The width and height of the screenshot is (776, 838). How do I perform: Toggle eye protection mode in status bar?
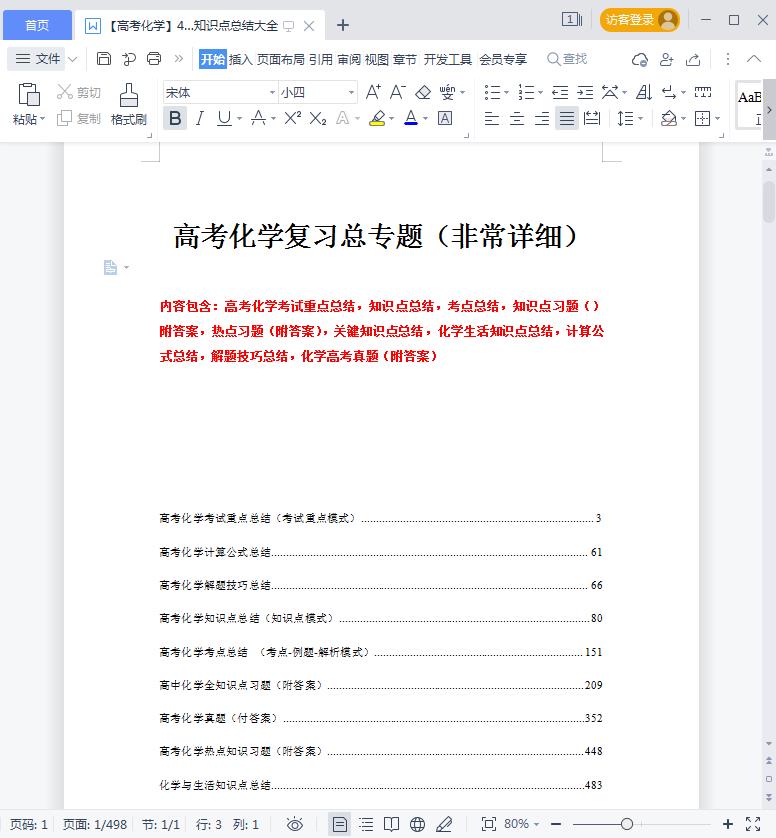pyautogui.click(x=294, y=824)
